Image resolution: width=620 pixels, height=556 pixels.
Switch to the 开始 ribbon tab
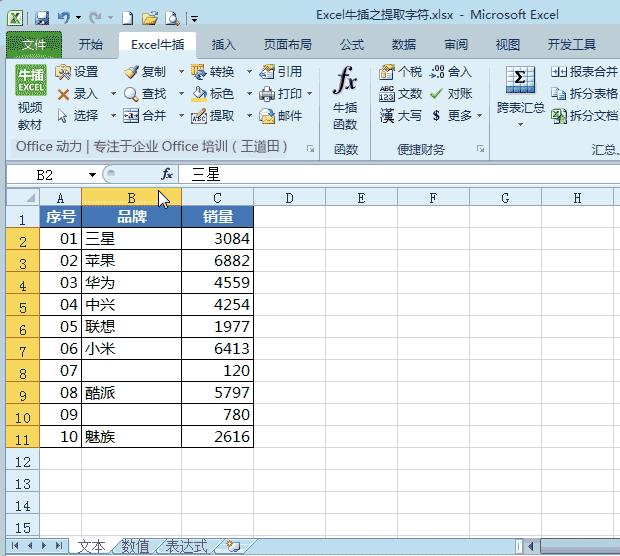pos(91,45)
